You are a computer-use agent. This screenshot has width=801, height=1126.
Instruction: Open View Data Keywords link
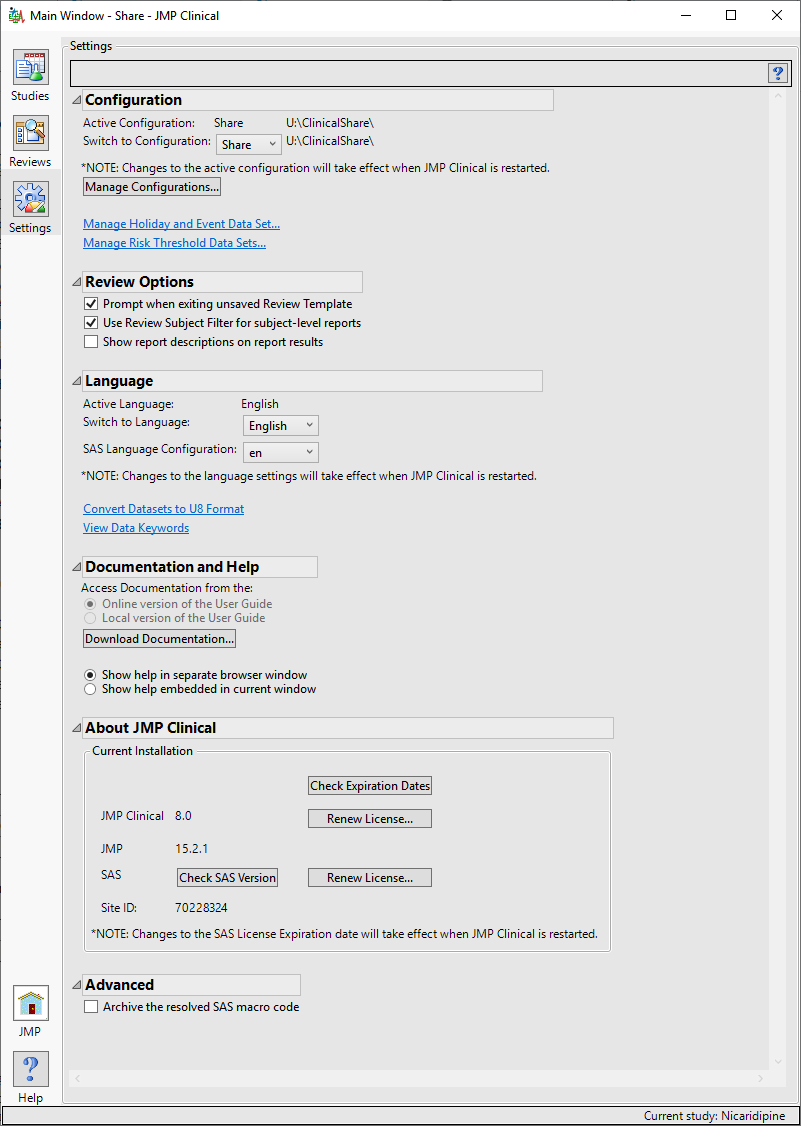pyautogui.click(x=136, y=528)
